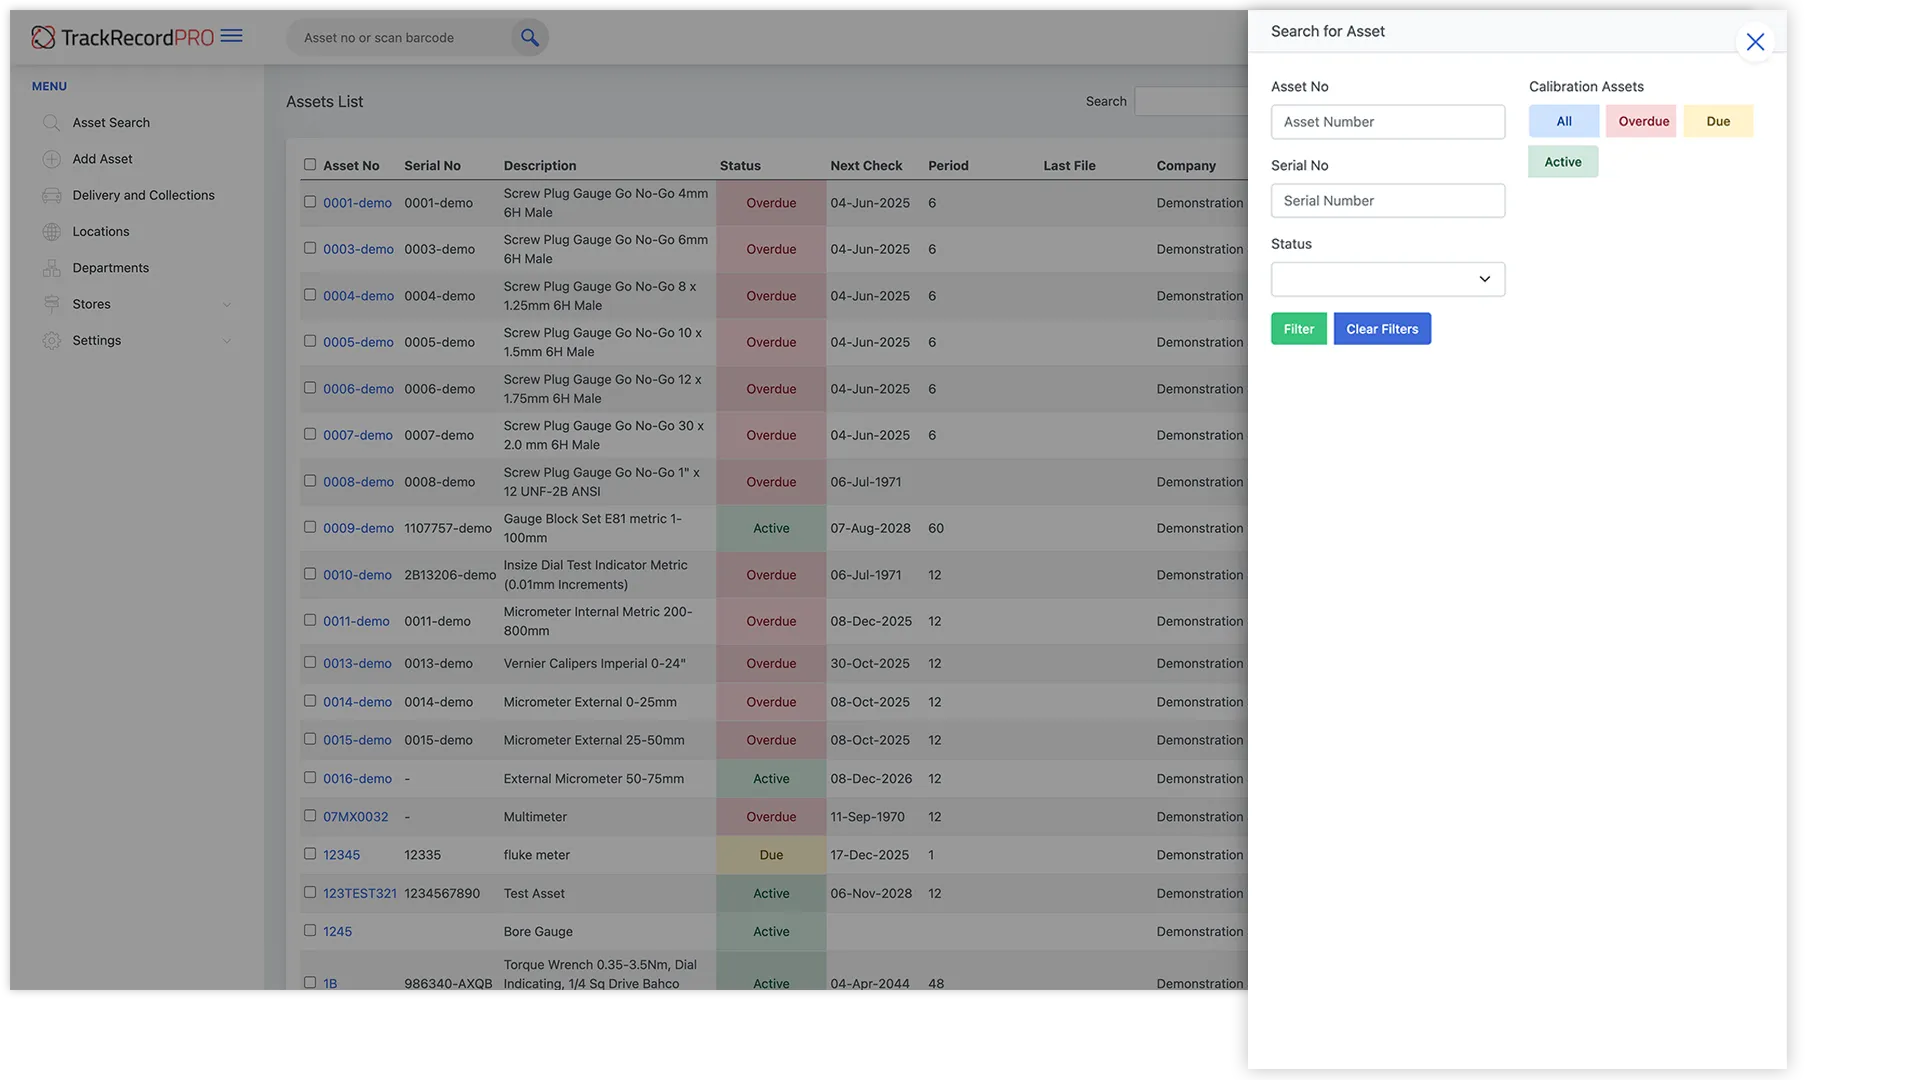Viewport: 1920px width, 1080px height.
Task: Enable the Overdue calibration filter pill
Action: coord(1640,121)
